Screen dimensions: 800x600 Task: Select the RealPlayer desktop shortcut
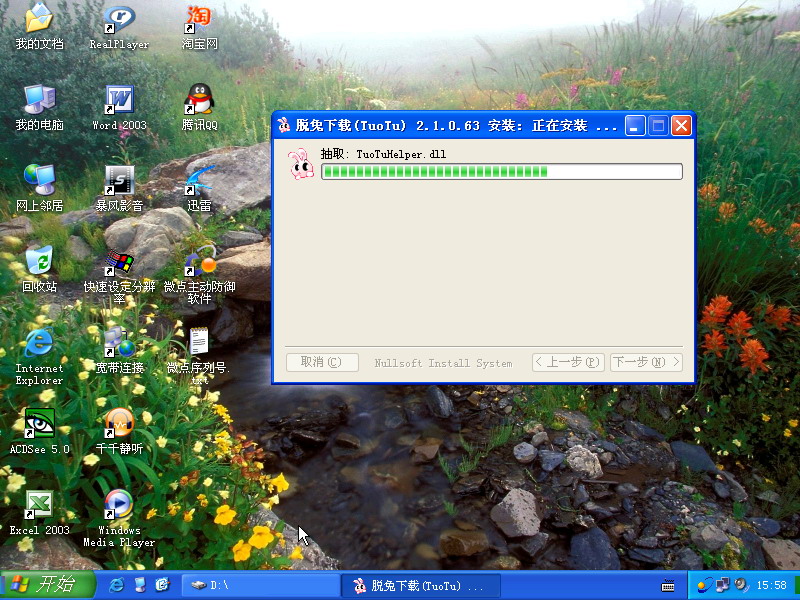(x=119, y=26)
